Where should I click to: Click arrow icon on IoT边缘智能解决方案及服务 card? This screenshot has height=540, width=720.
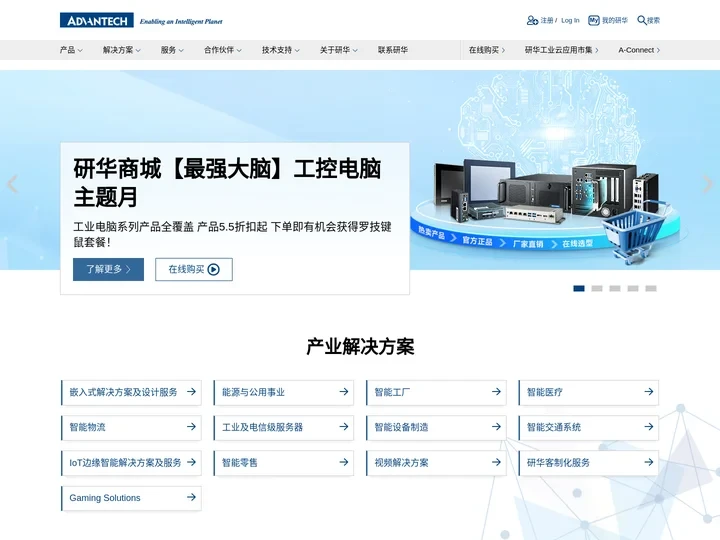tap(191, 462)
